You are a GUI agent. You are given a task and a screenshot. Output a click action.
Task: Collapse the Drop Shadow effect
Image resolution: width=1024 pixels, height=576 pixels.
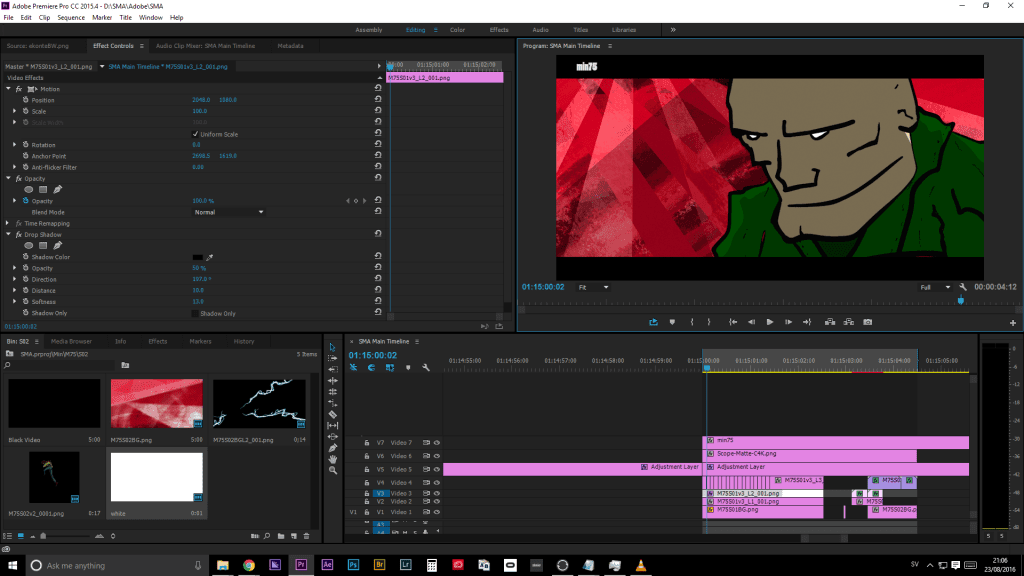[8, 234]
